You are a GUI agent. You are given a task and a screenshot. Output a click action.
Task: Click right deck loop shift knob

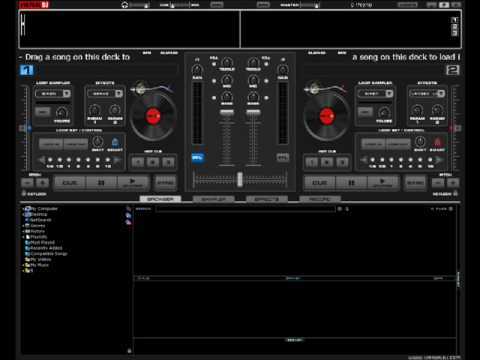pyautogui.click(x=420, y=142)
